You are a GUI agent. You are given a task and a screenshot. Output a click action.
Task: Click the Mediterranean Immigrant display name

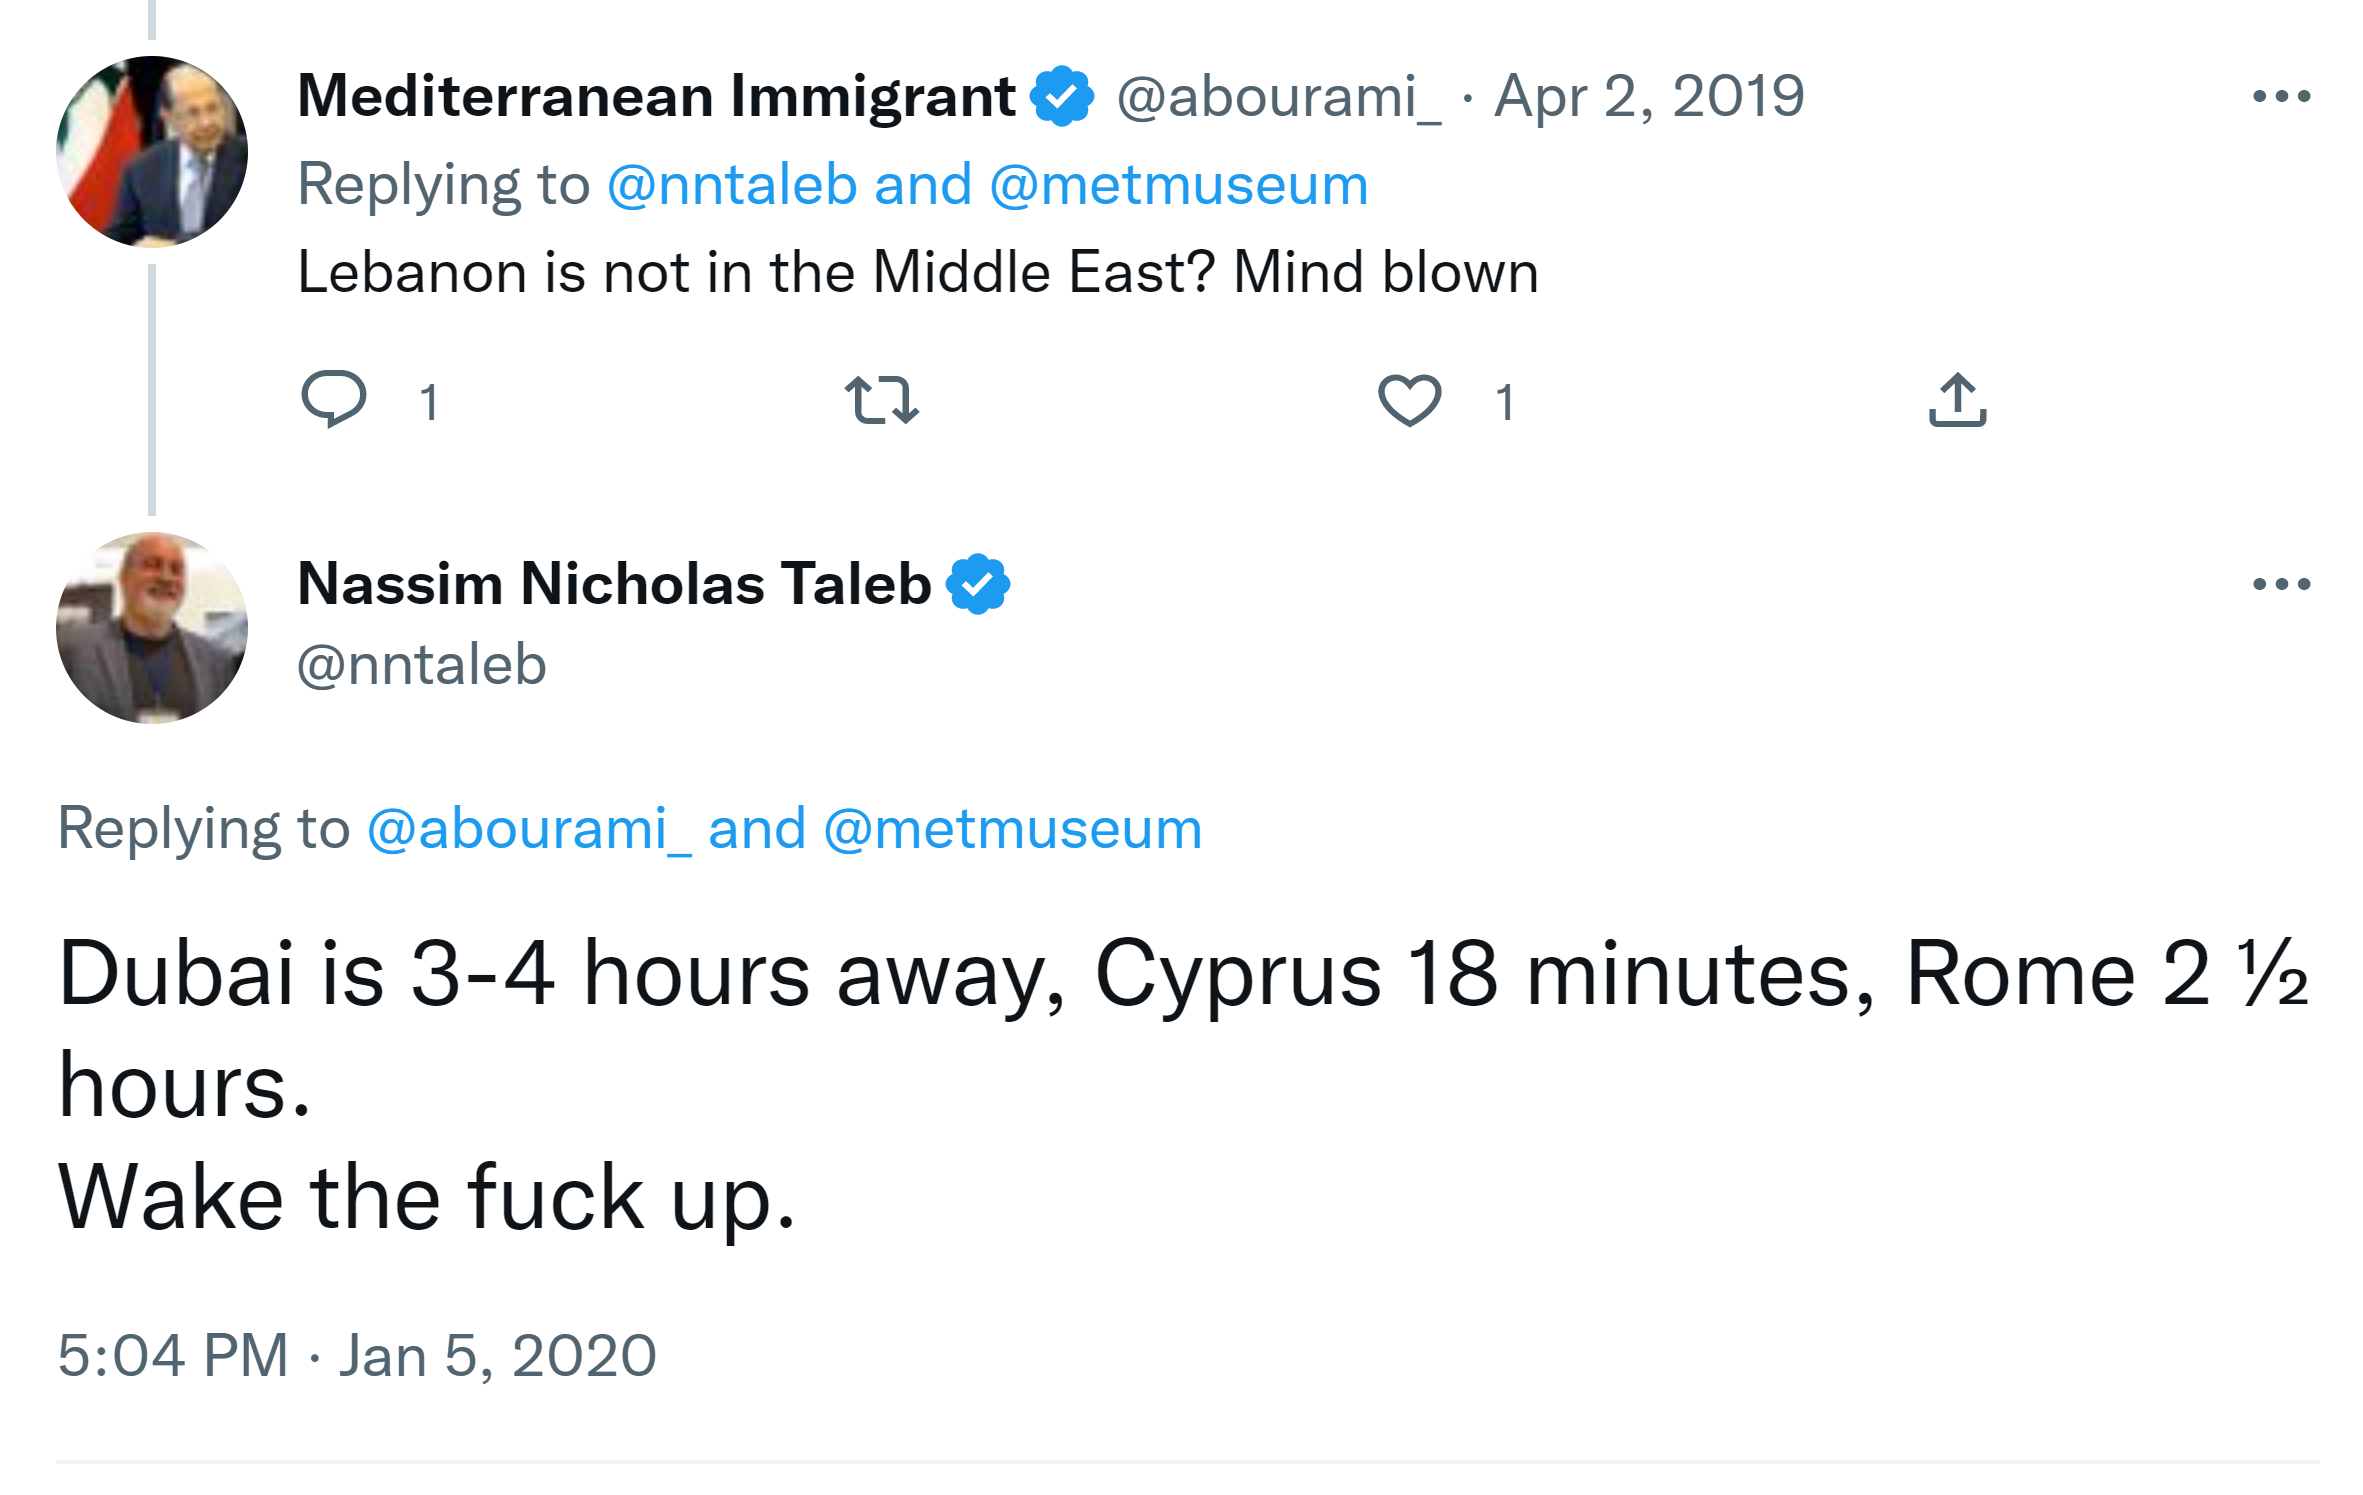pyautogui.click(x=656, y=96)
